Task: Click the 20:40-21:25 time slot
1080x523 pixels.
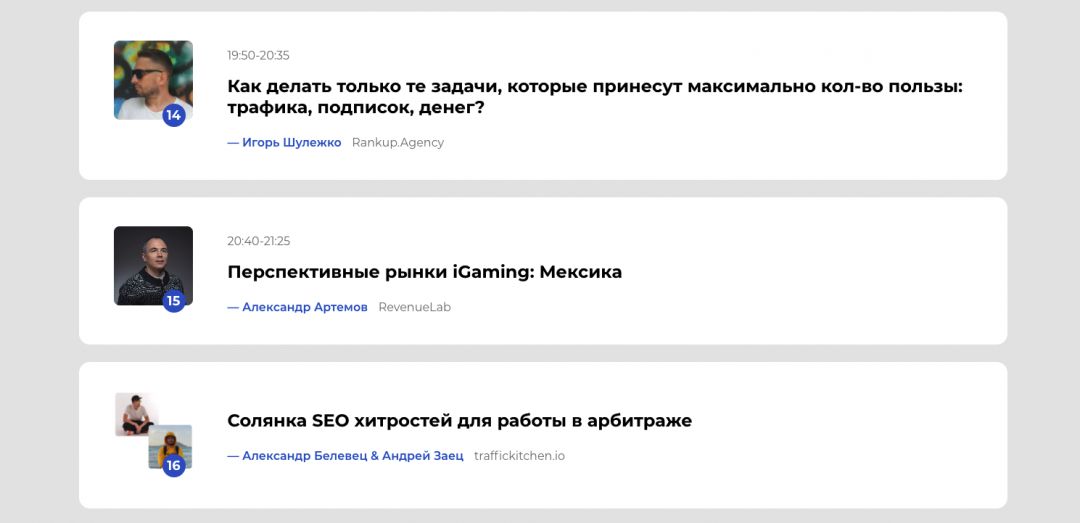Action: 258,241
